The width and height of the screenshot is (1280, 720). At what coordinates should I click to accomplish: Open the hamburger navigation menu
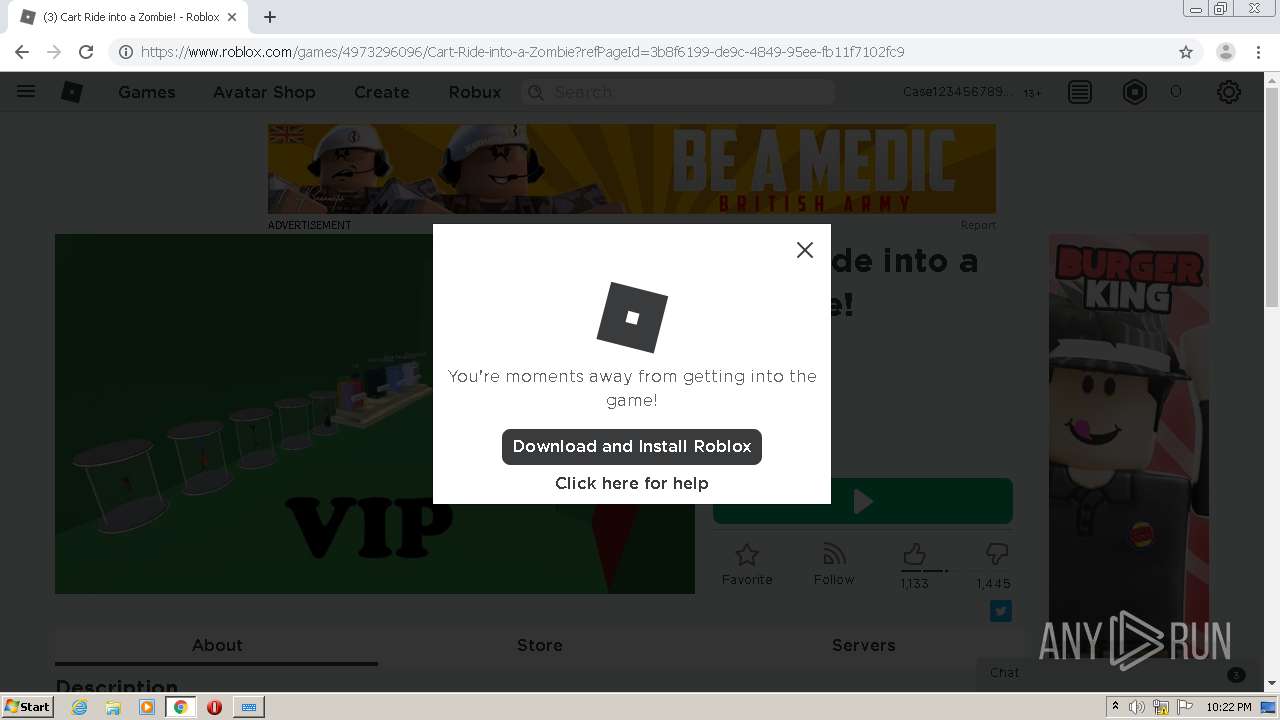click(x=26, y=91)
